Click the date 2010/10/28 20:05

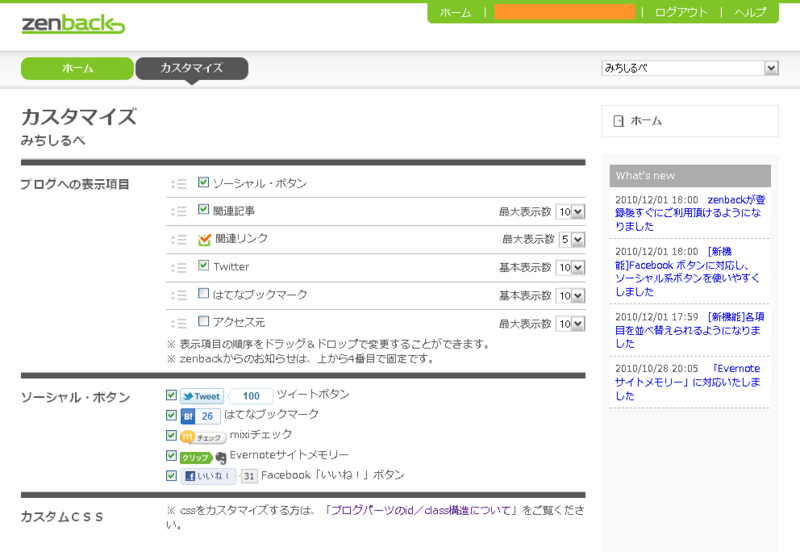click(x=656, y=369)
